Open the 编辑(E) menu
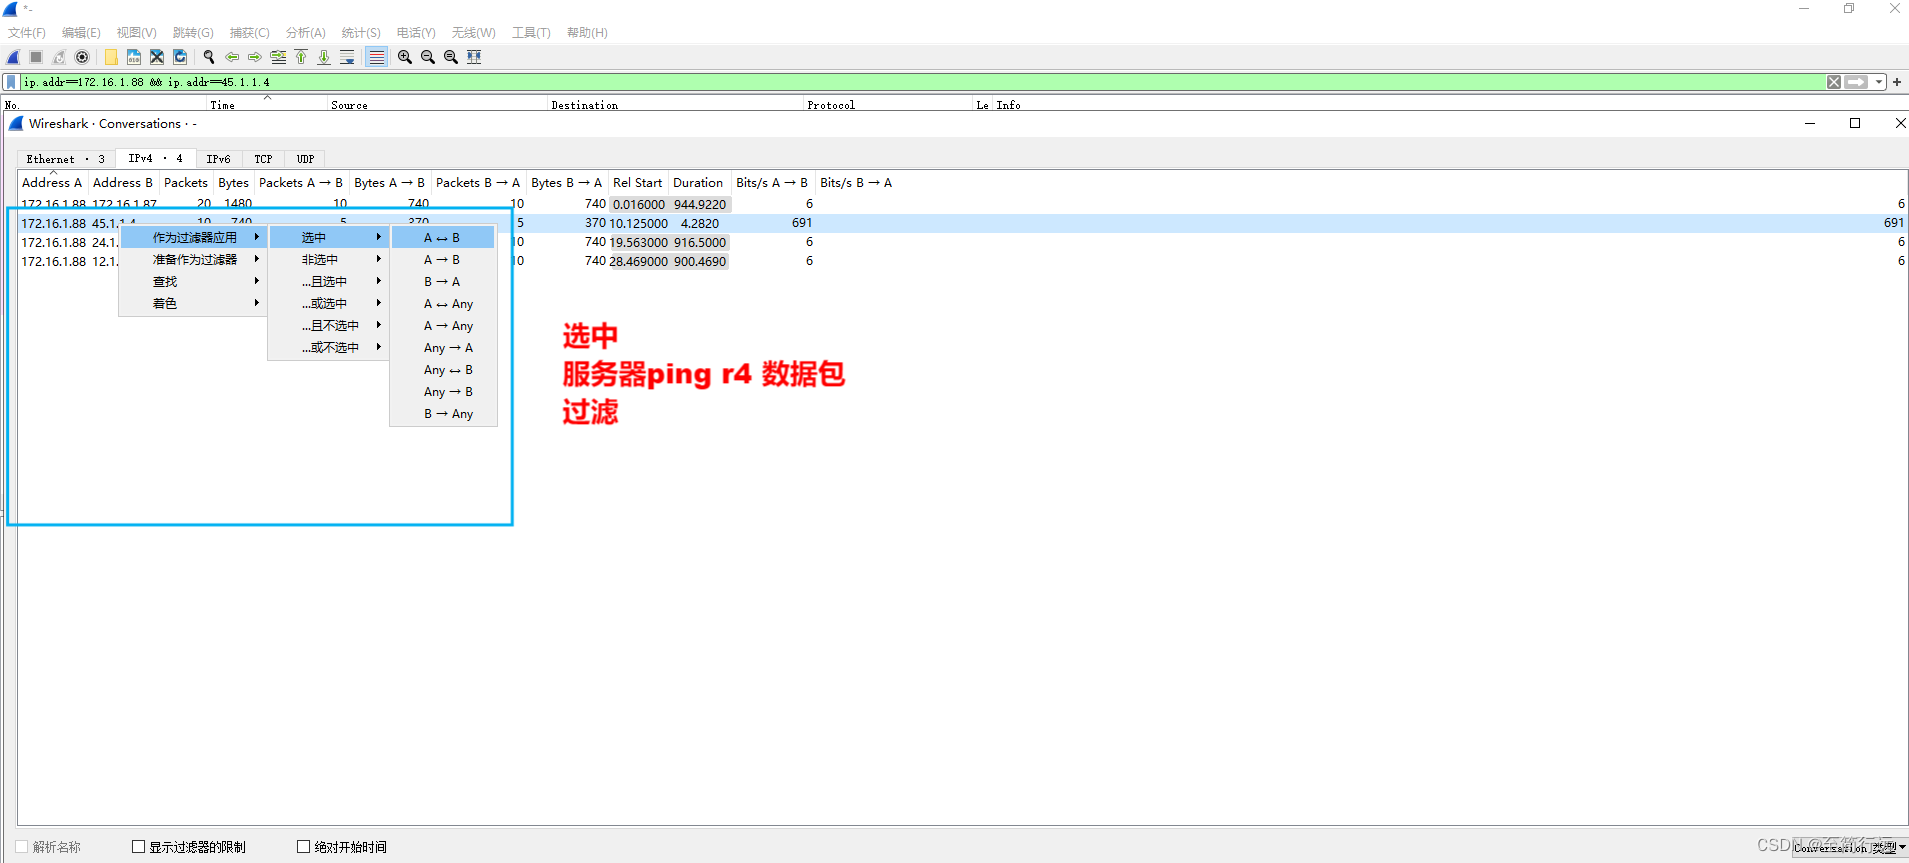The height and width of the screenshot is (863, 1909). 81,33
